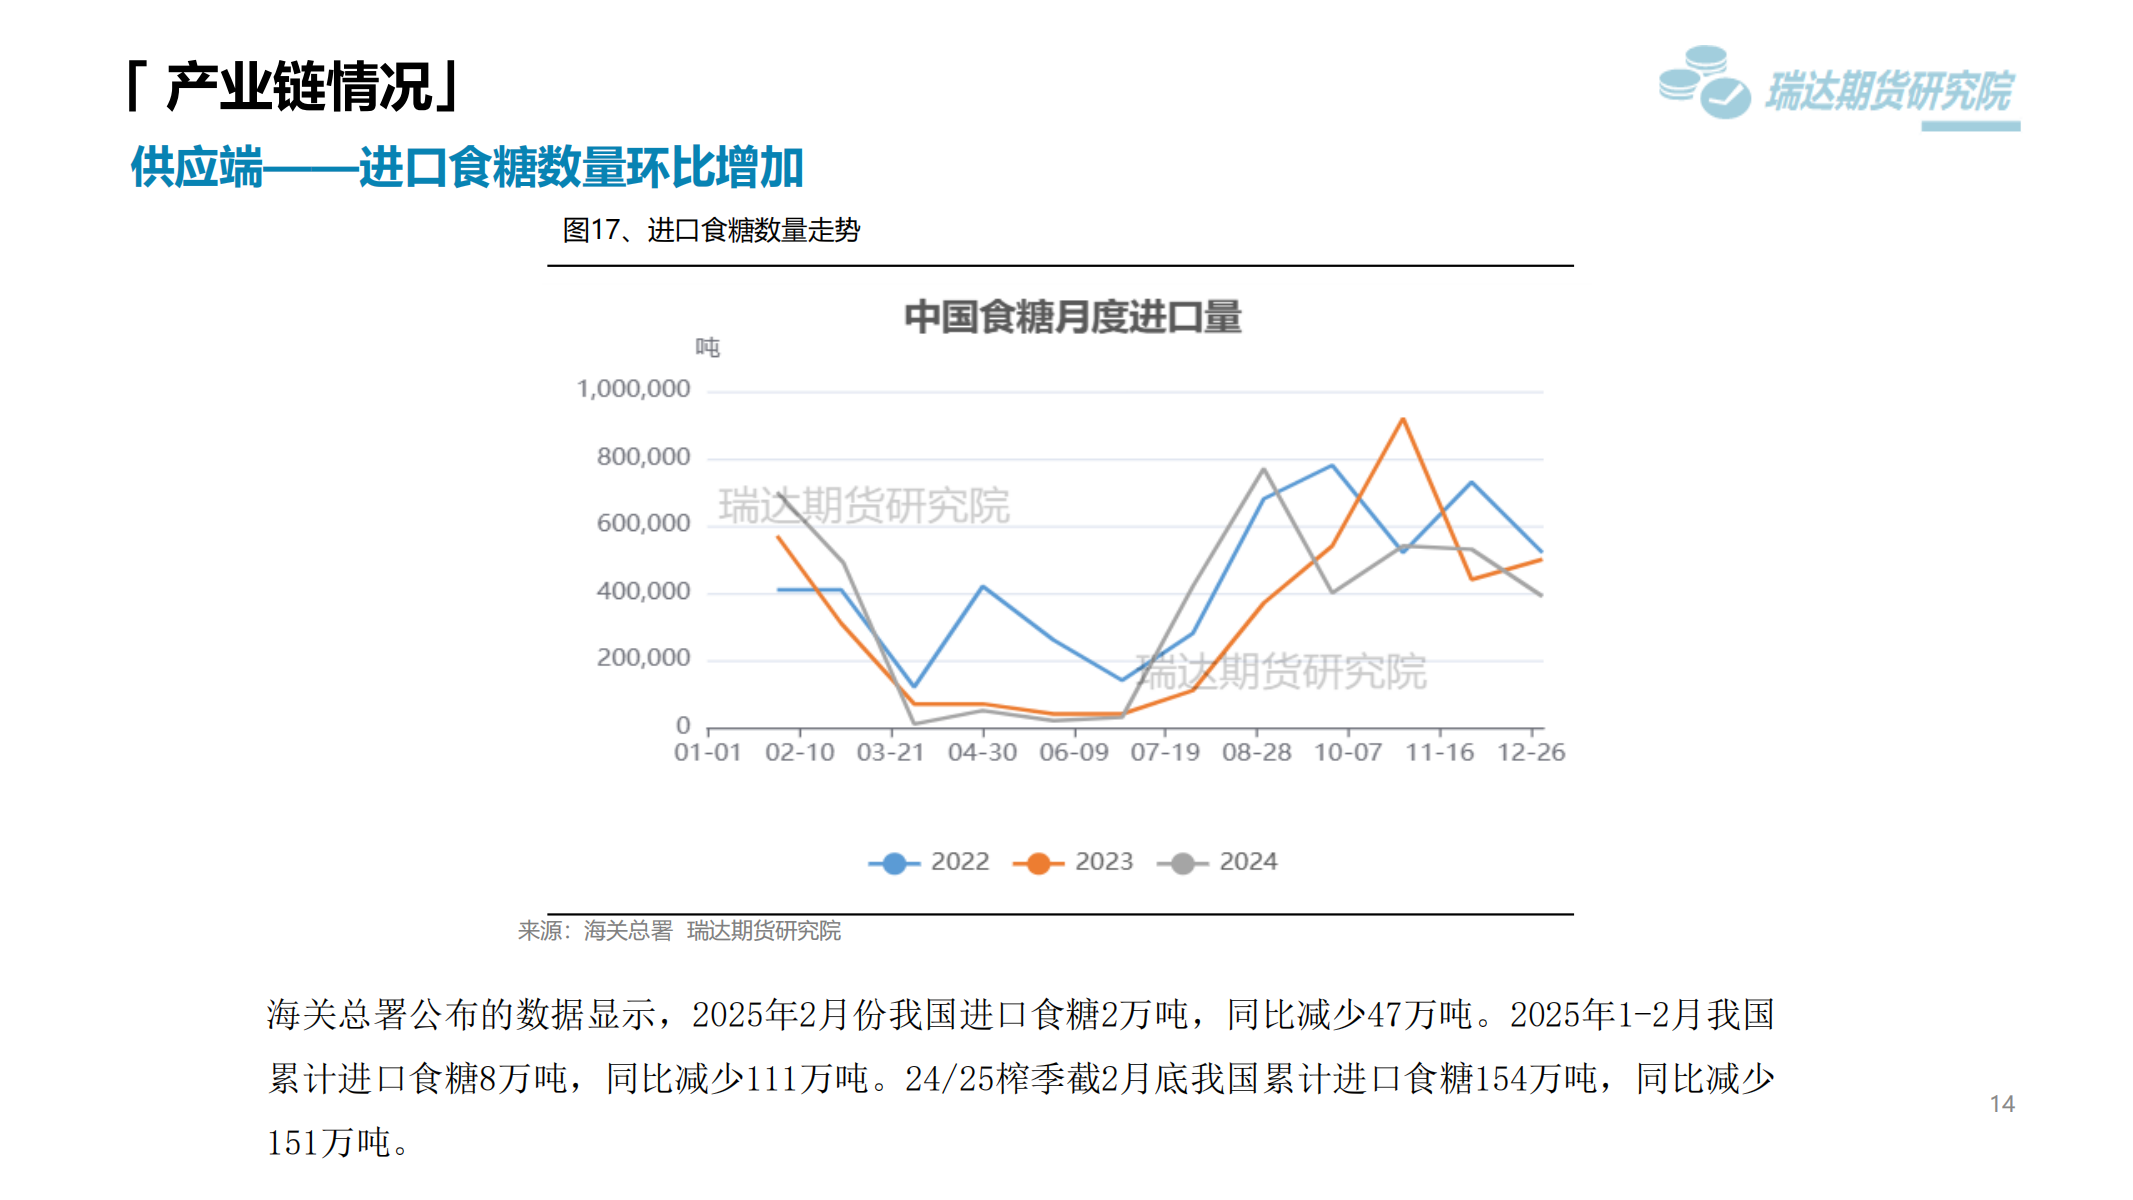
Task: Click the blue subtitle 供应端——进口食糖数量环比增加
Action: (467, 167)
